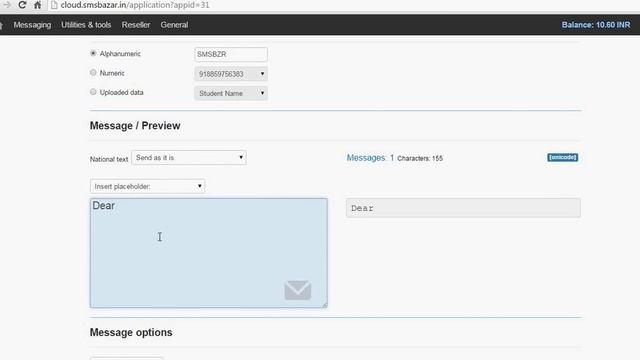This screenshot has width=640, height=360.
Task: Choose the Uploaded data radio option
Action: click(93, 92)
